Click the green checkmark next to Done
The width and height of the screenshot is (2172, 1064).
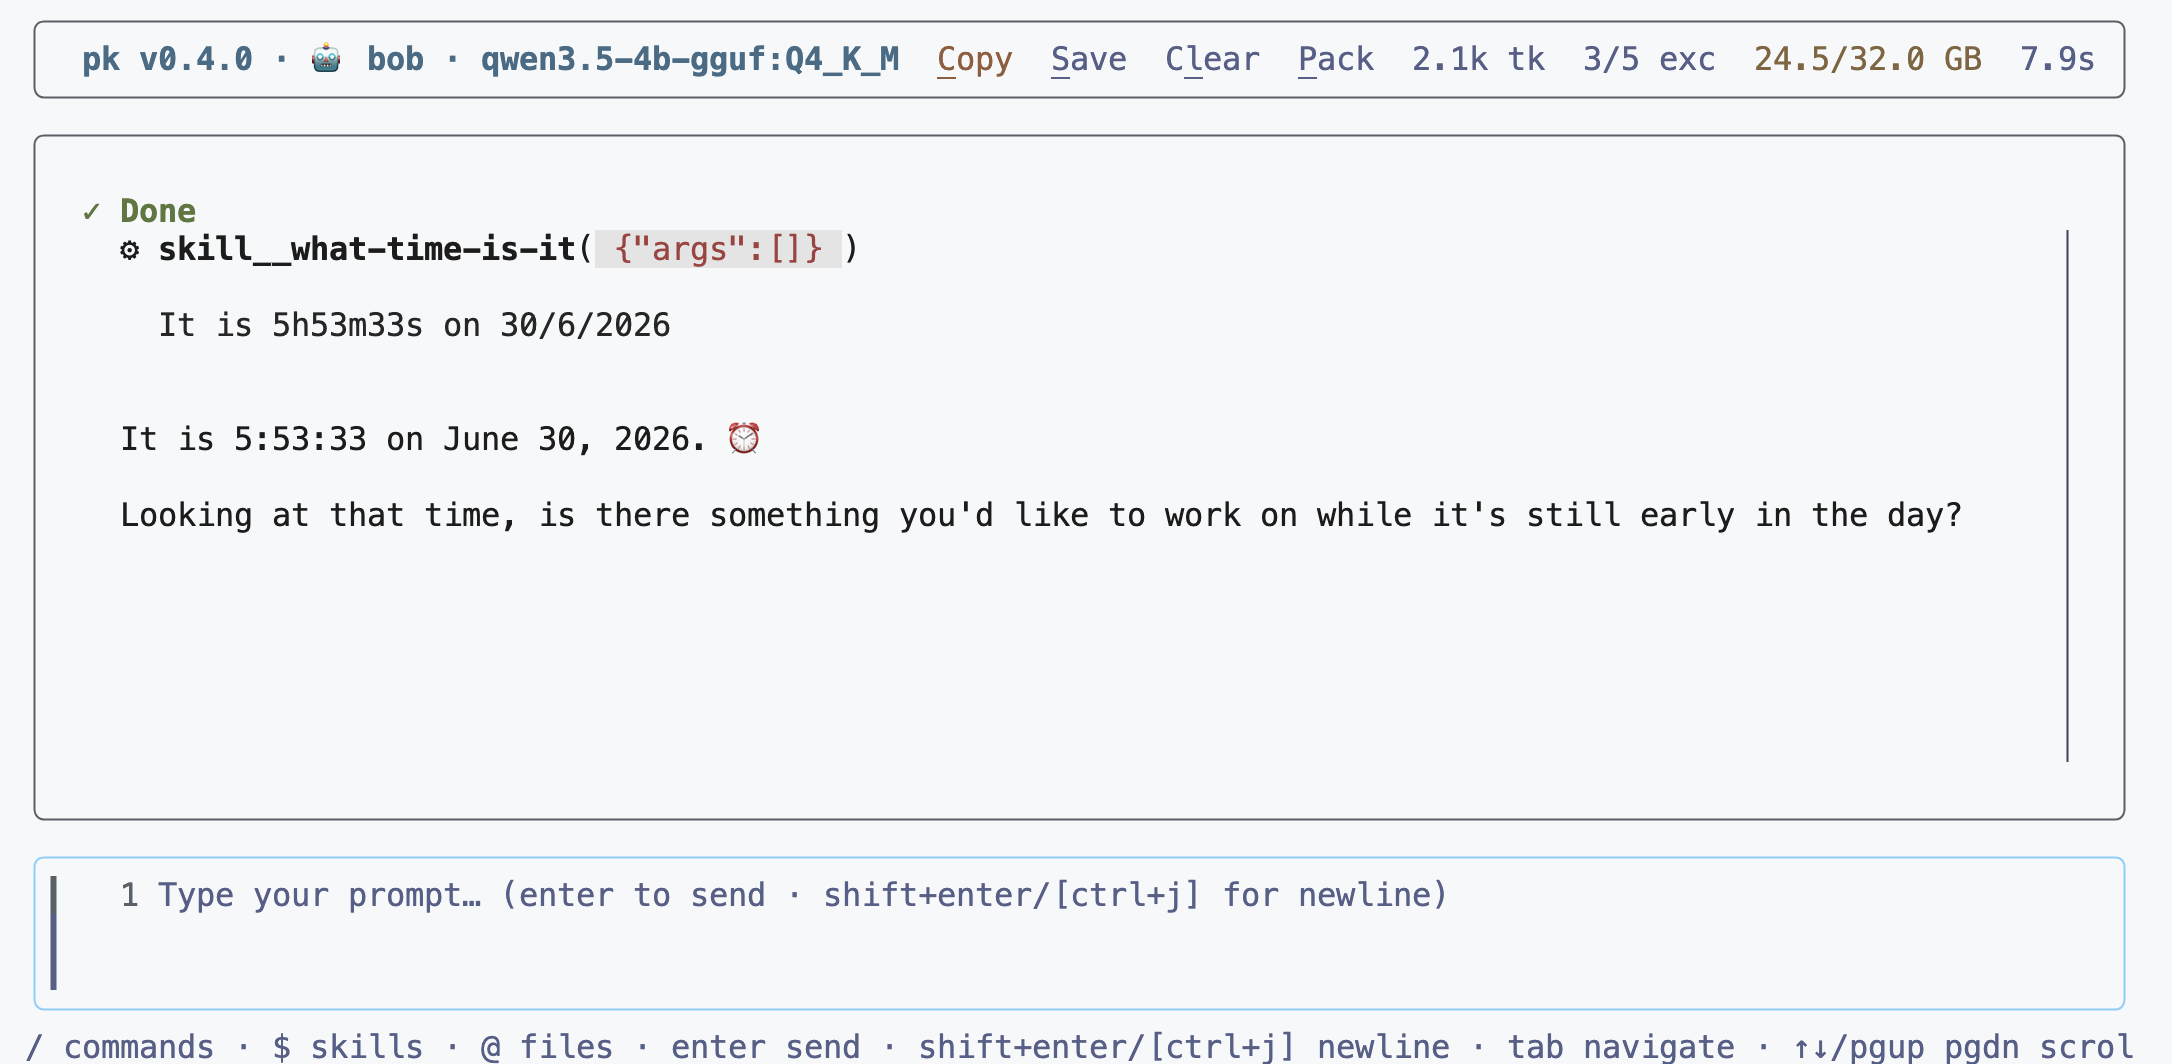point(91,211)
